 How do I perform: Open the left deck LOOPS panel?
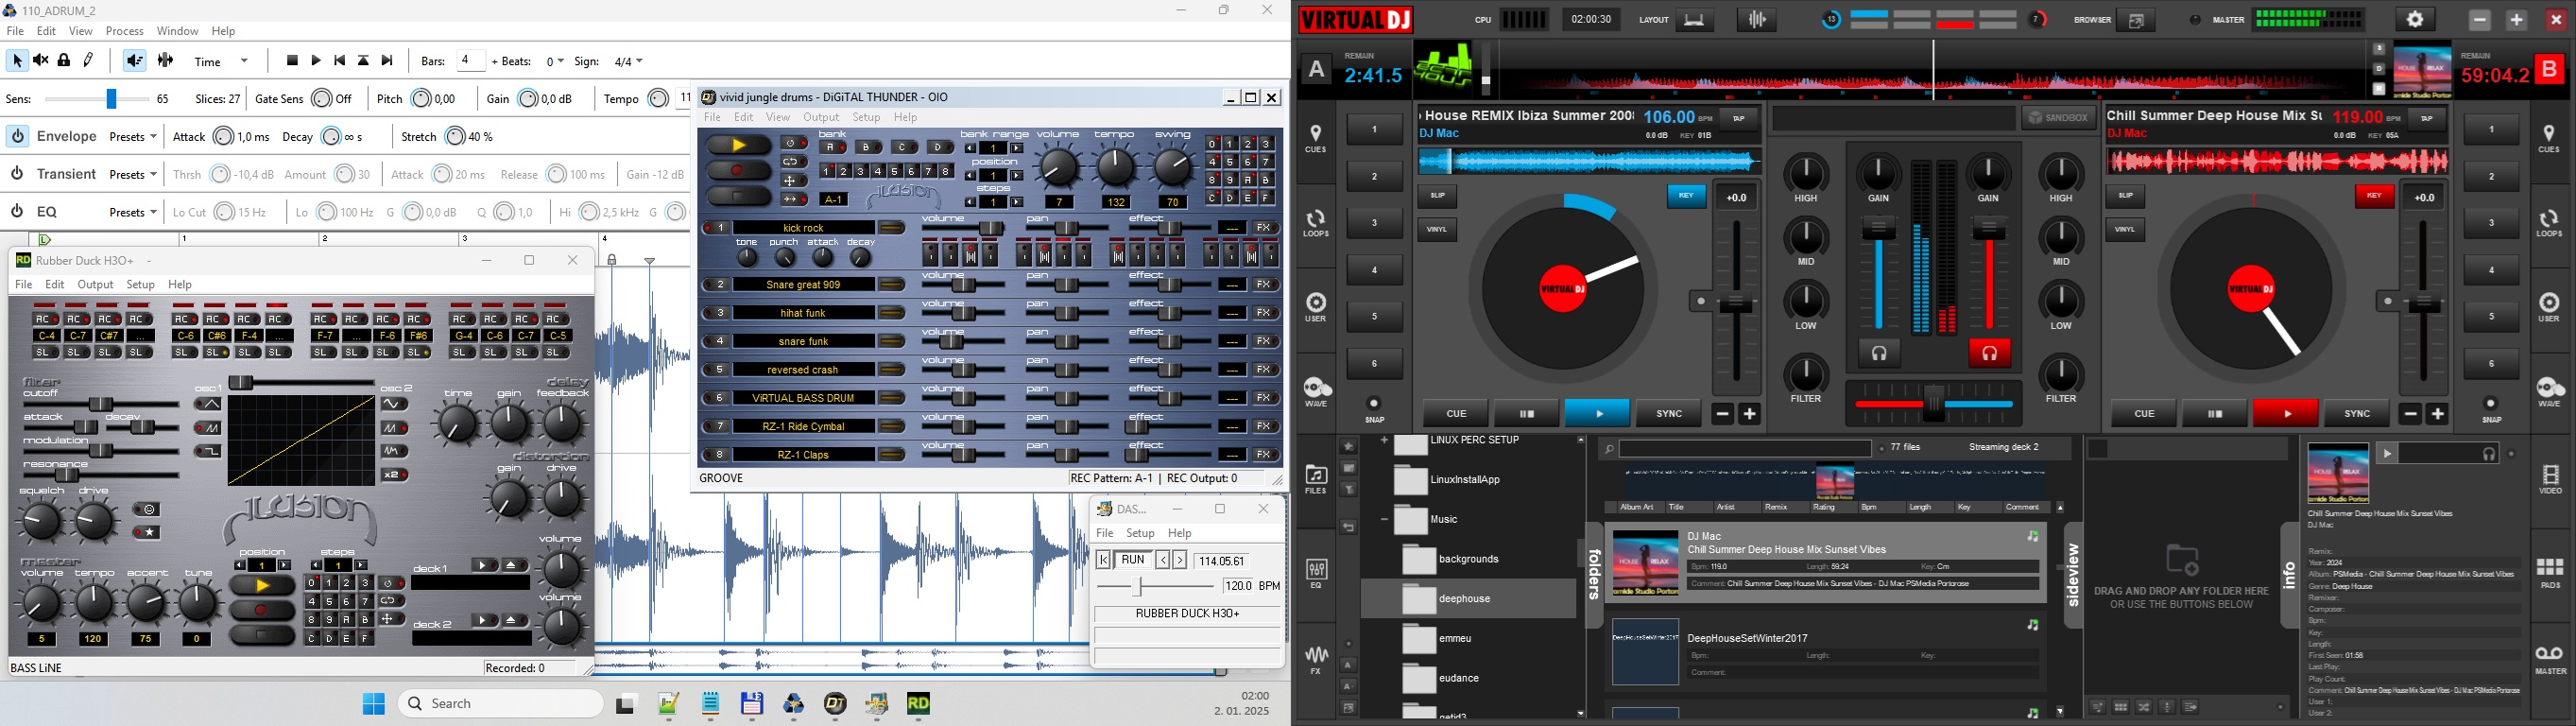click(x=1316, y=223)
